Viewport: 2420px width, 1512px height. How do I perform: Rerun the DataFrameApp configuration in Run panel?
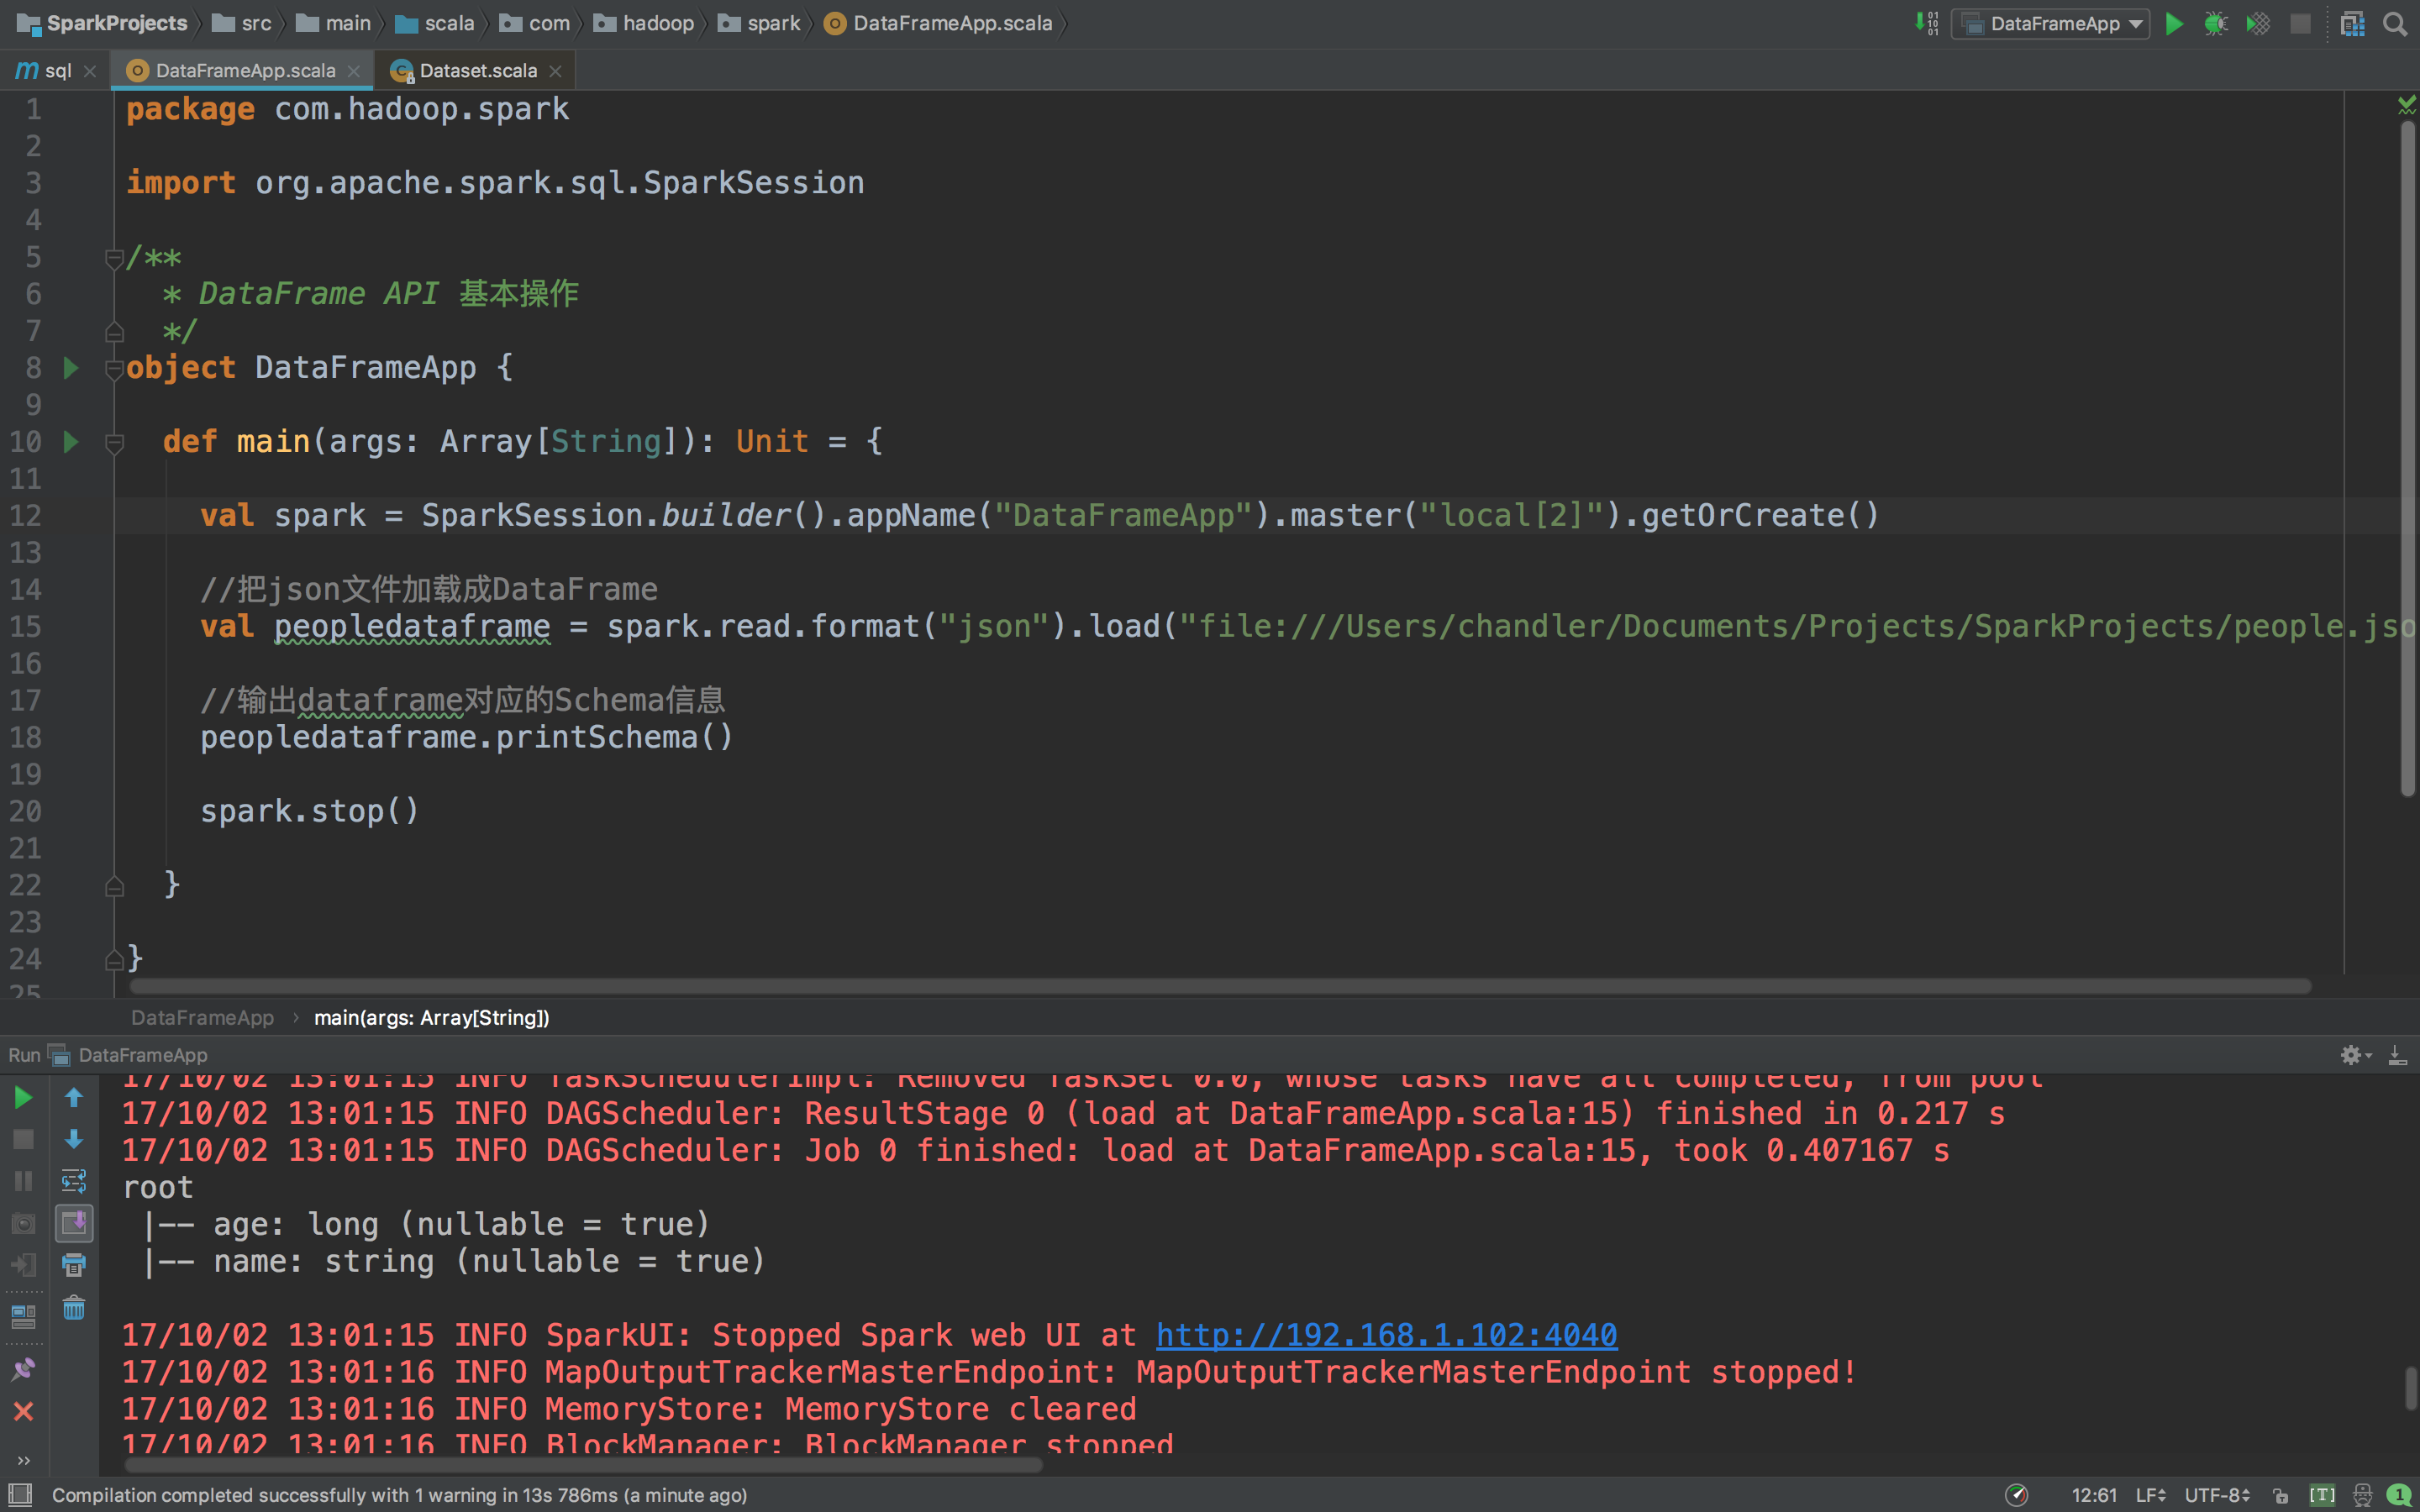tap(23, 1096)
